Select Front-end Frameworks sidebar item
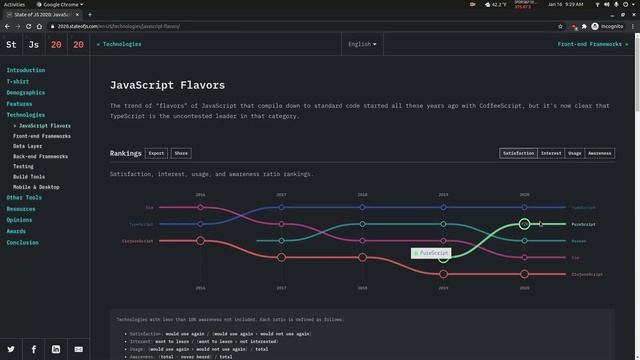Image resolution: width=640 pixels, height=360 pixels. [42, 136]
